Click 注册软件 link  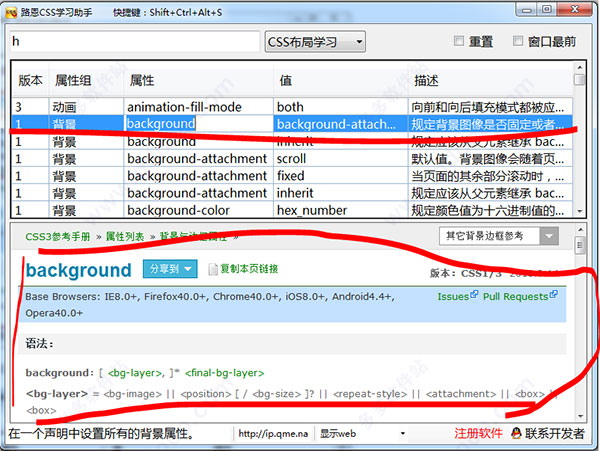478,433
